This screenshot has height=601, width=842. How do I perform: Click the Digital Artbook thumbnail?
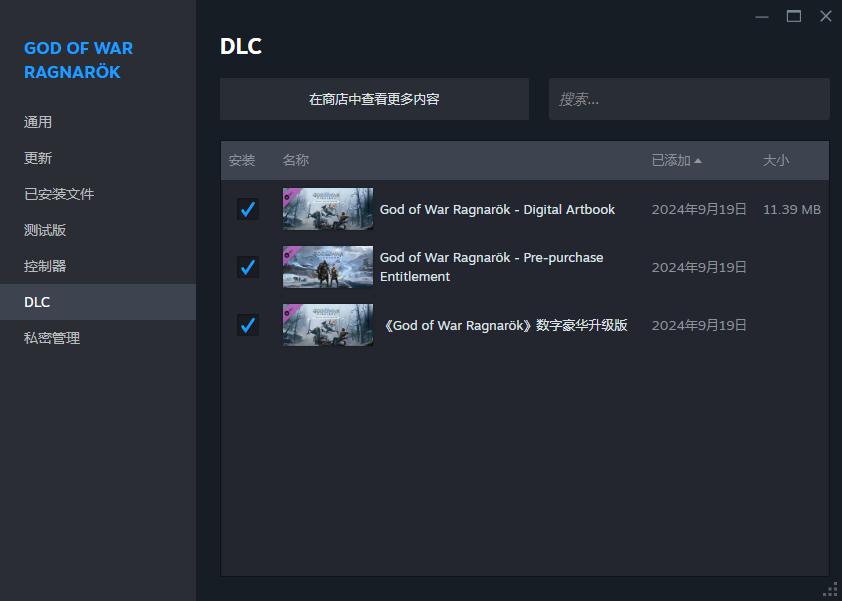(x=328, y=209)
